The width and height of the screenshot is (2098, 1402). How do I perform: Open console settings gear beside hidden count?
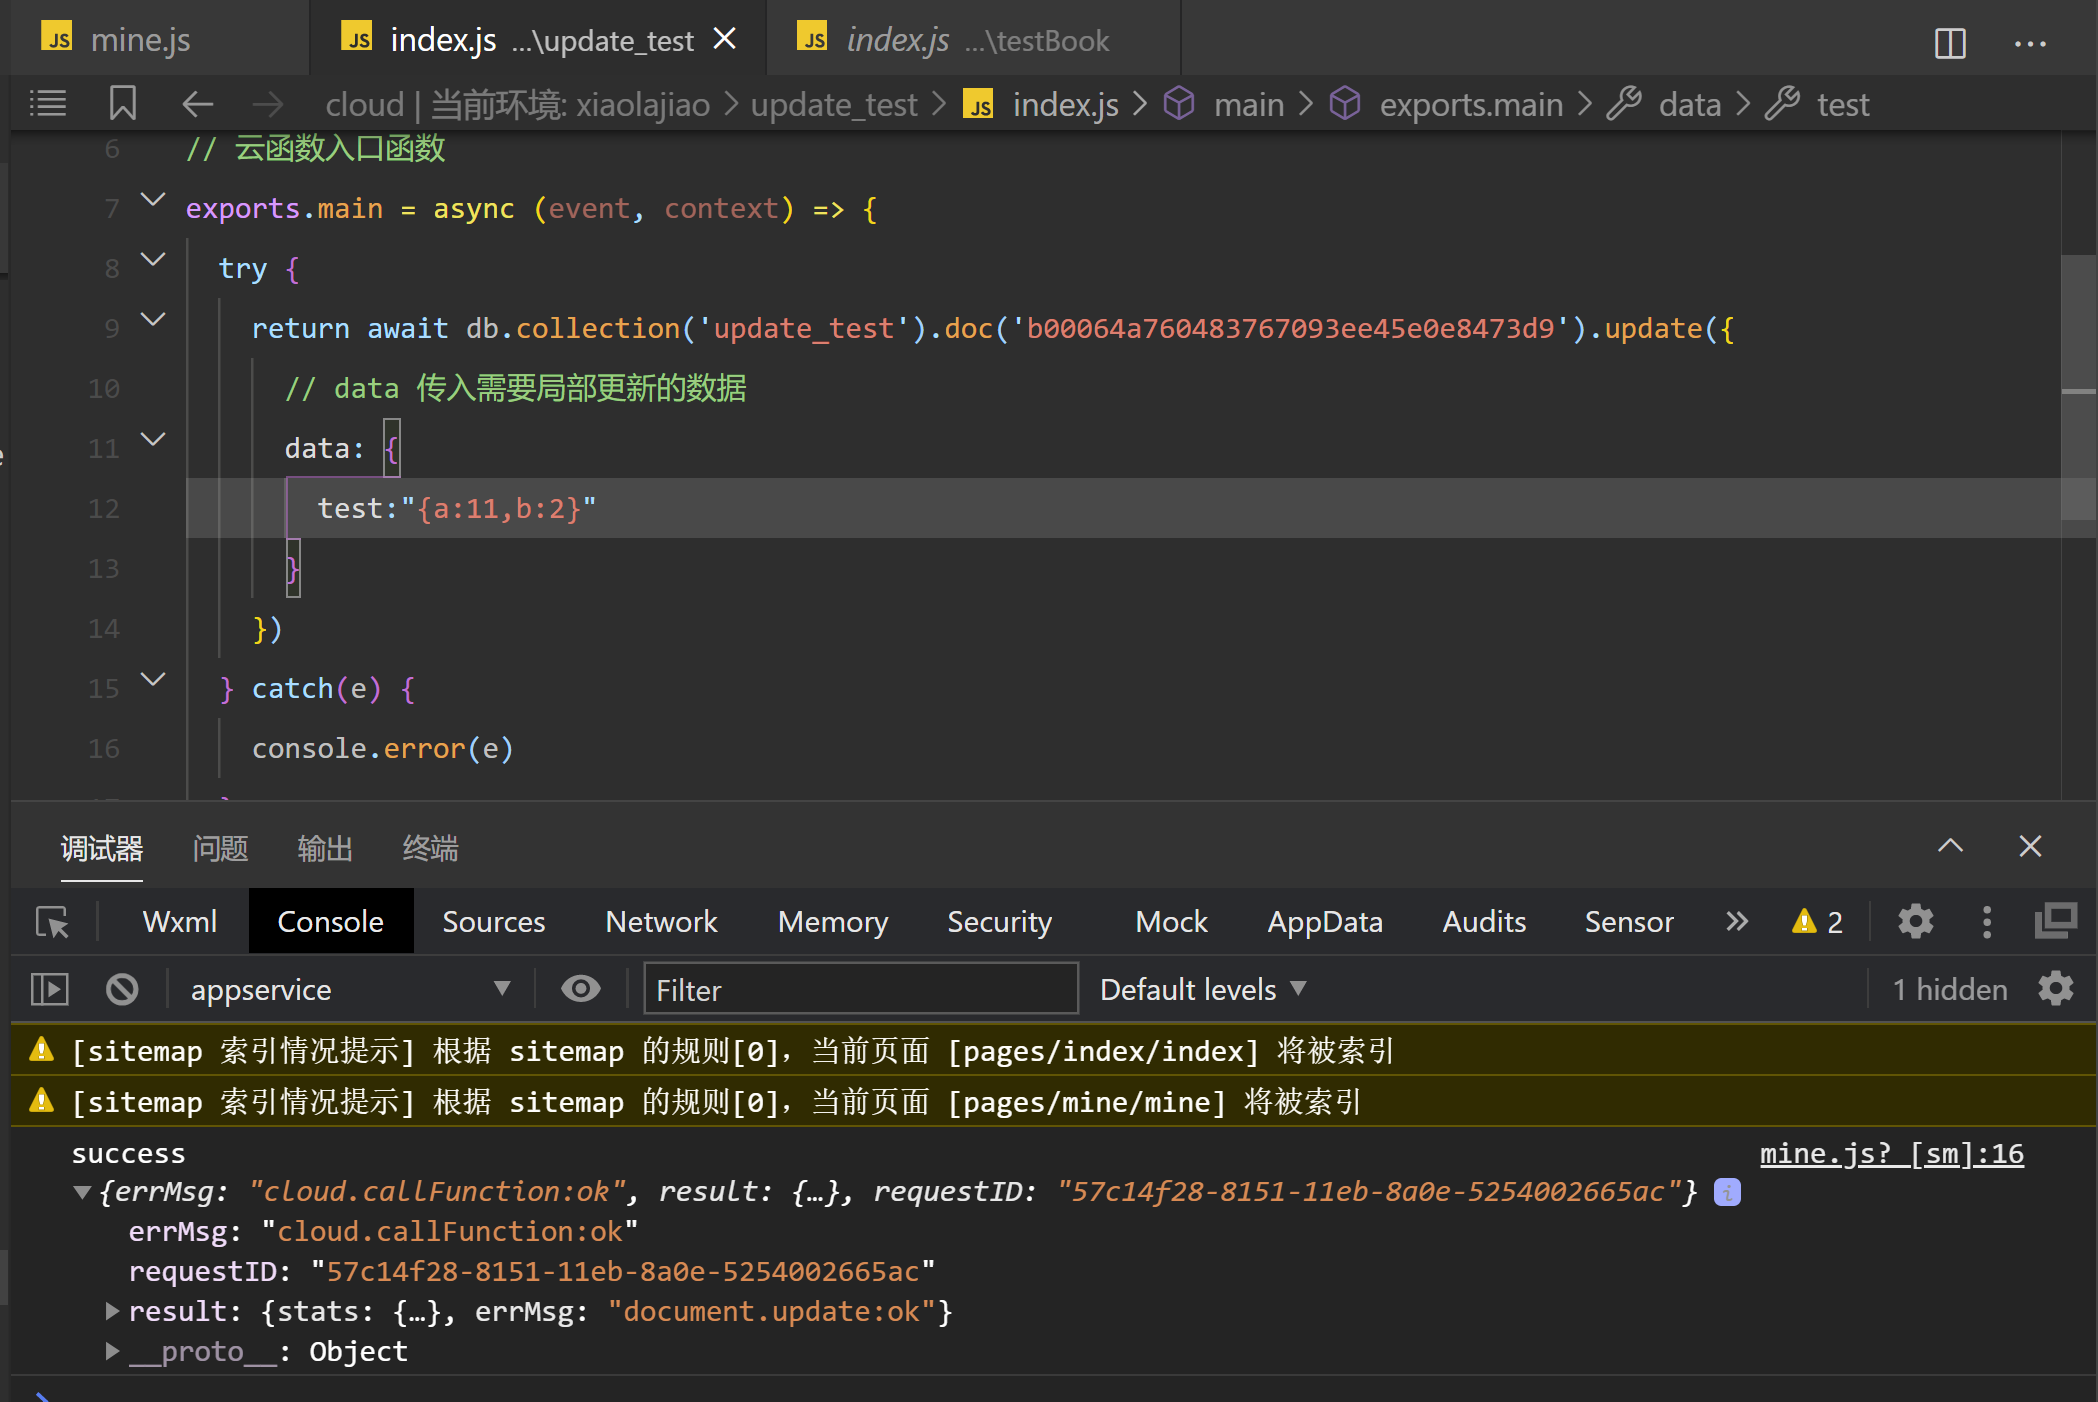2055,989
